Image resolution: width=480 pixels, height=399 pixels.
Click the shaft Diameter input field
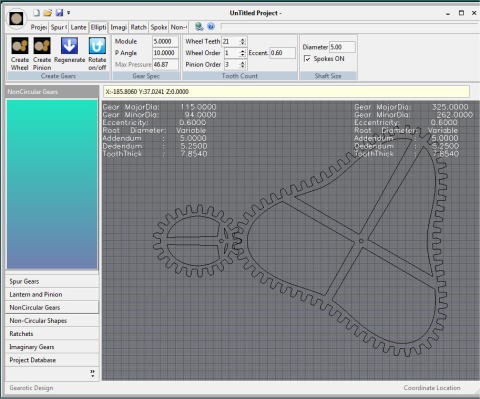tap(342, 47)
